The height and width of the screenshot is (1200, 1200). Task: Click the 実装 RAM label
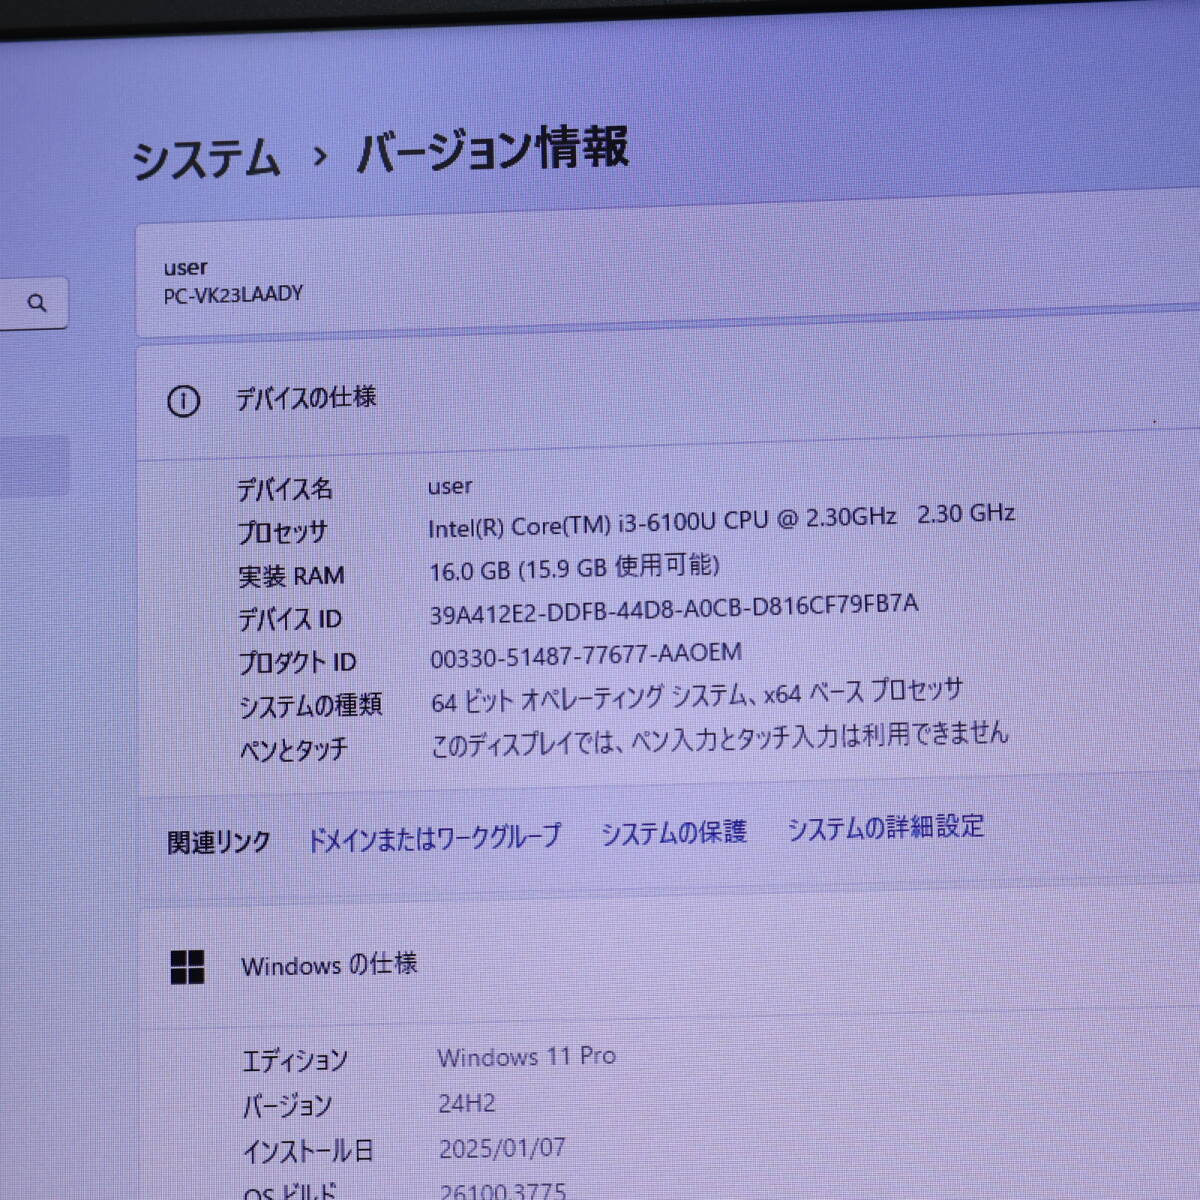coord(291,576)
